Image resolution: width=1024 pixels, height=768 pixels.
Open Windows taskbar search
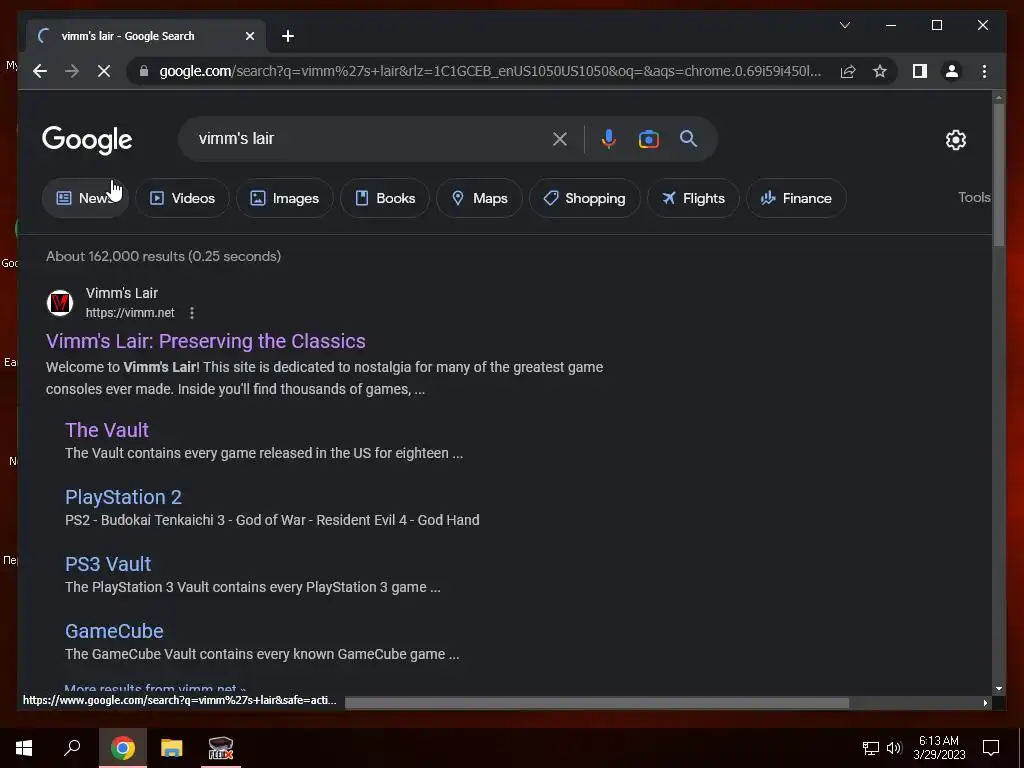[72, 748]
